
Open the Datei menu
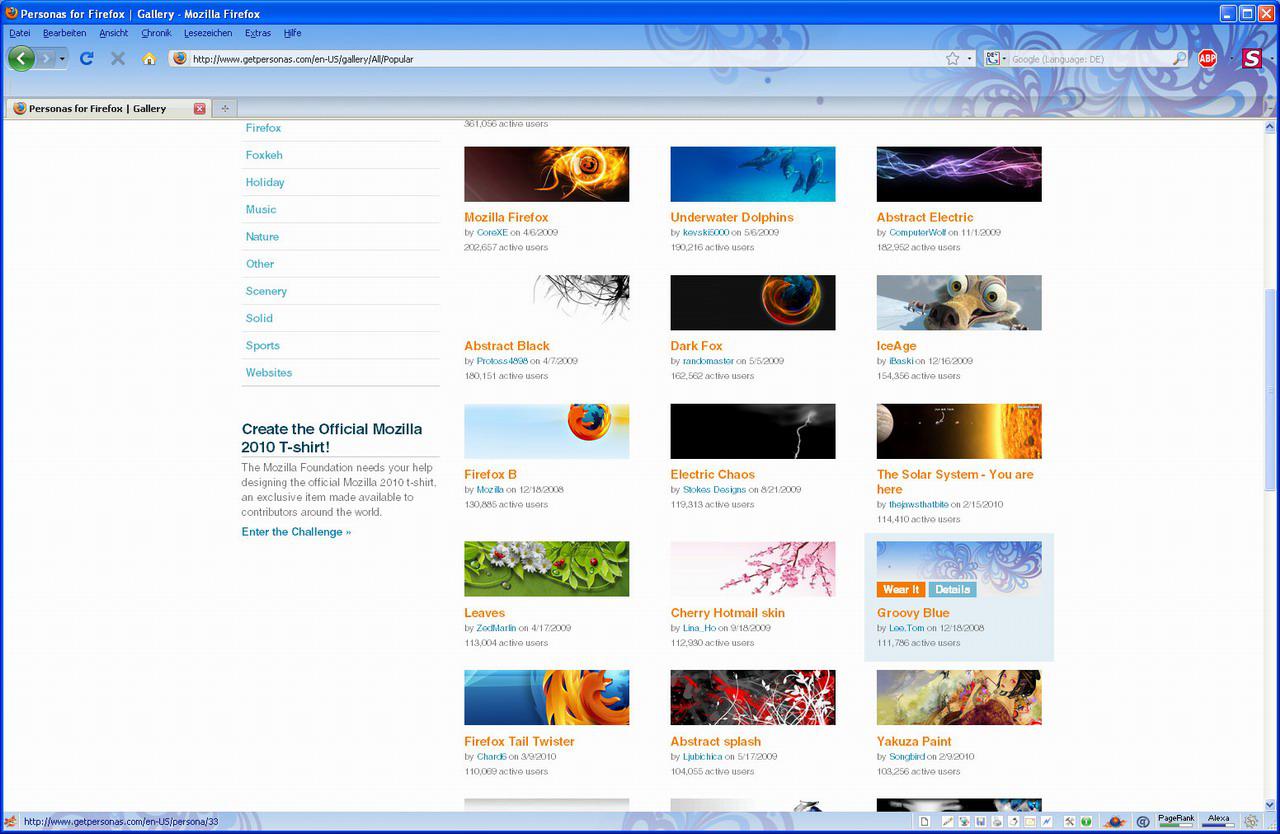click(x=19, y=33)
